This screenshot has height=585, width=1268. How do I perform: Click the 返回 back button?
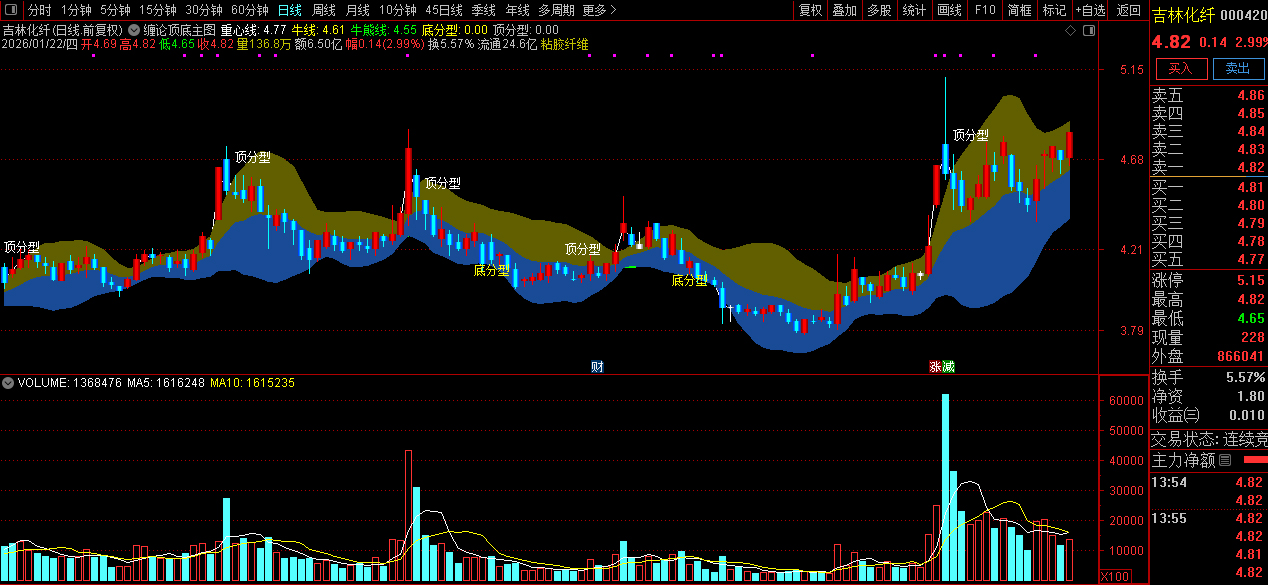(x=1128, y=10)
